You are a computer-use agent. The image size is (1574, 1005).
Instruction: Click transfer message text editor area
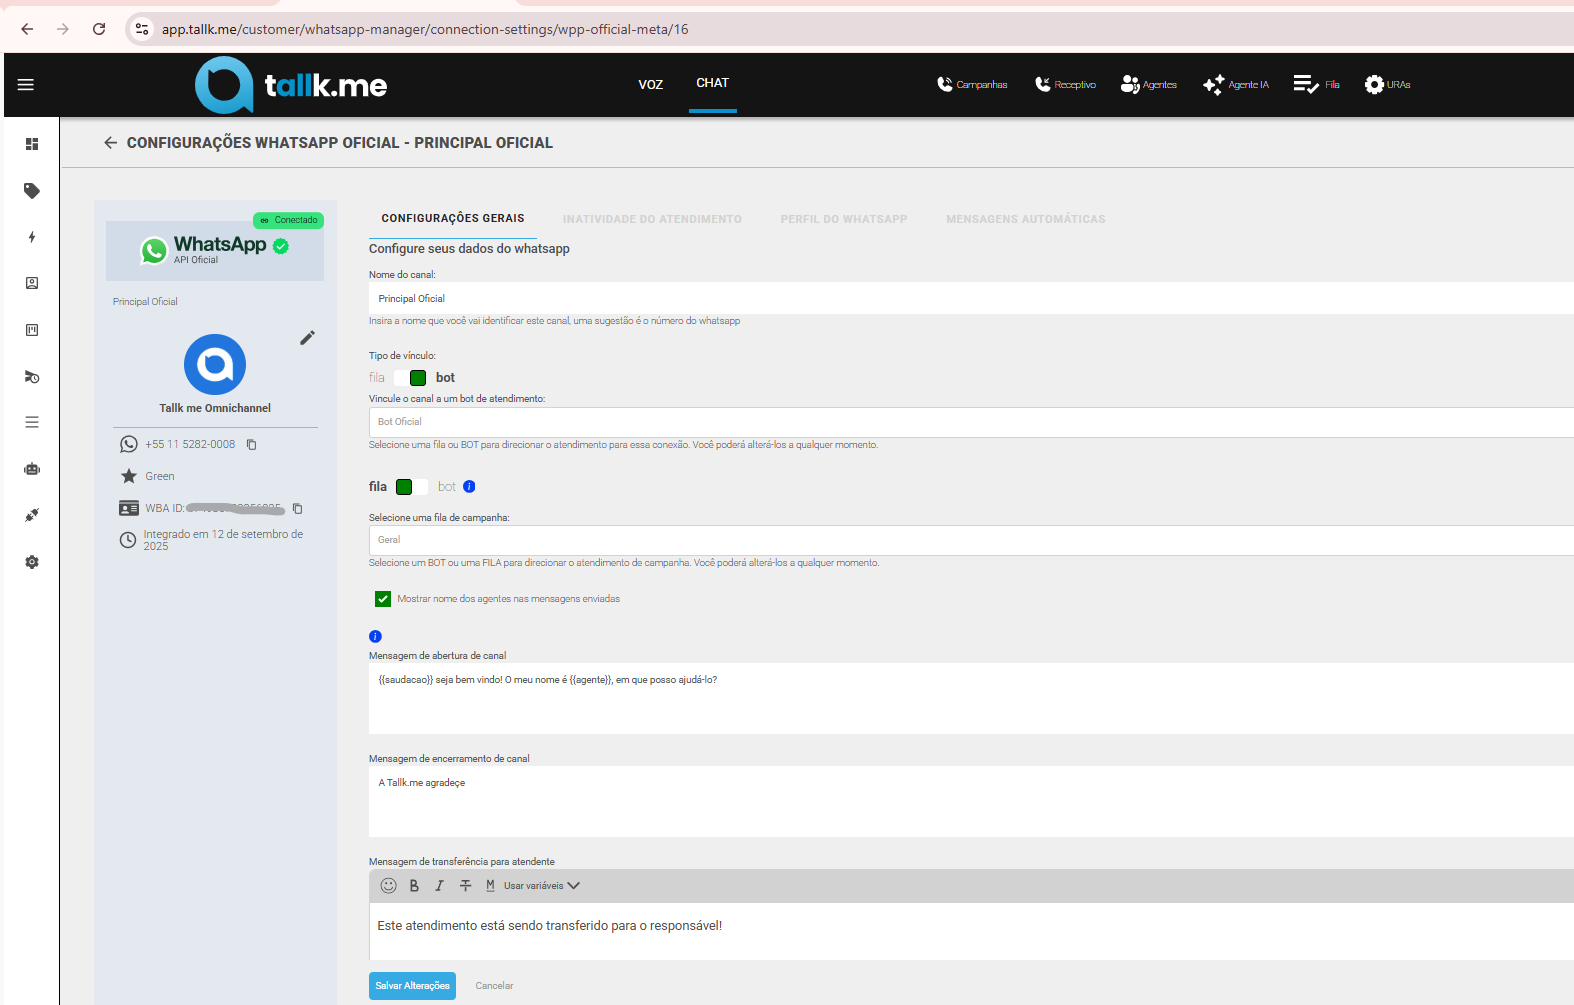pos(971,931)
